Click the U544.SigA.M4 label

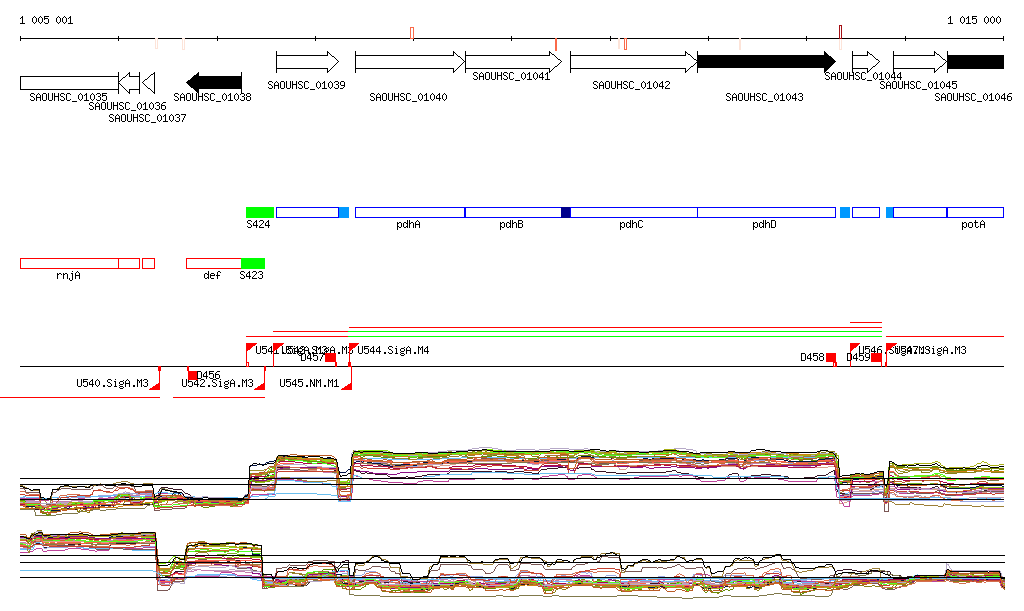tap(393, 350)
